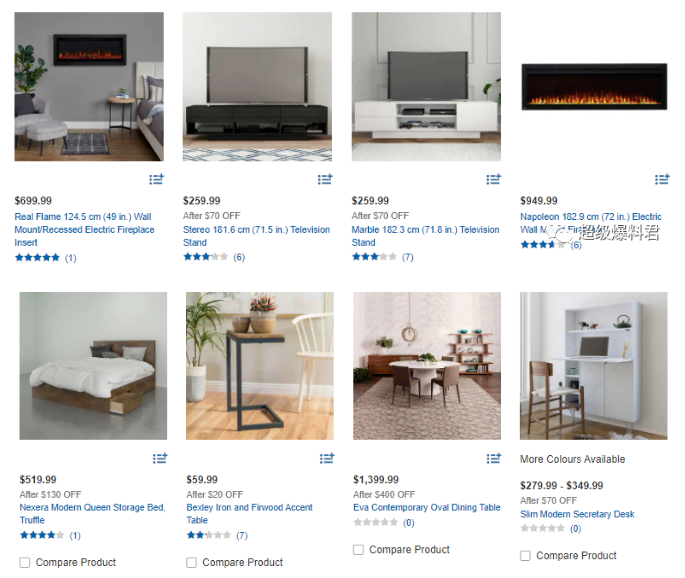Viewport: 685px width, 578px height.
Task: Tick Compare Product under Eva Dining Table
Action: (x=359, y=550)
